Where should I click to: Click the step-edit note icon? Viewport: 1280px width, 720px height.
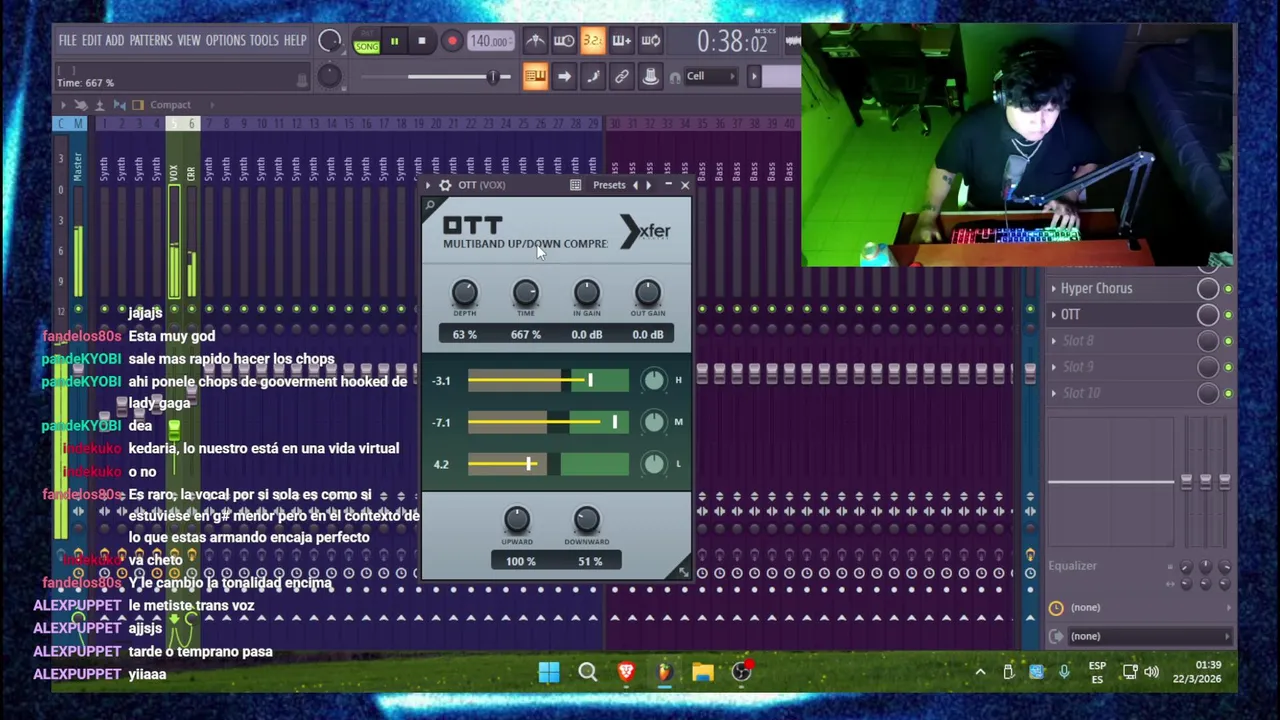(x=593, y=76)
